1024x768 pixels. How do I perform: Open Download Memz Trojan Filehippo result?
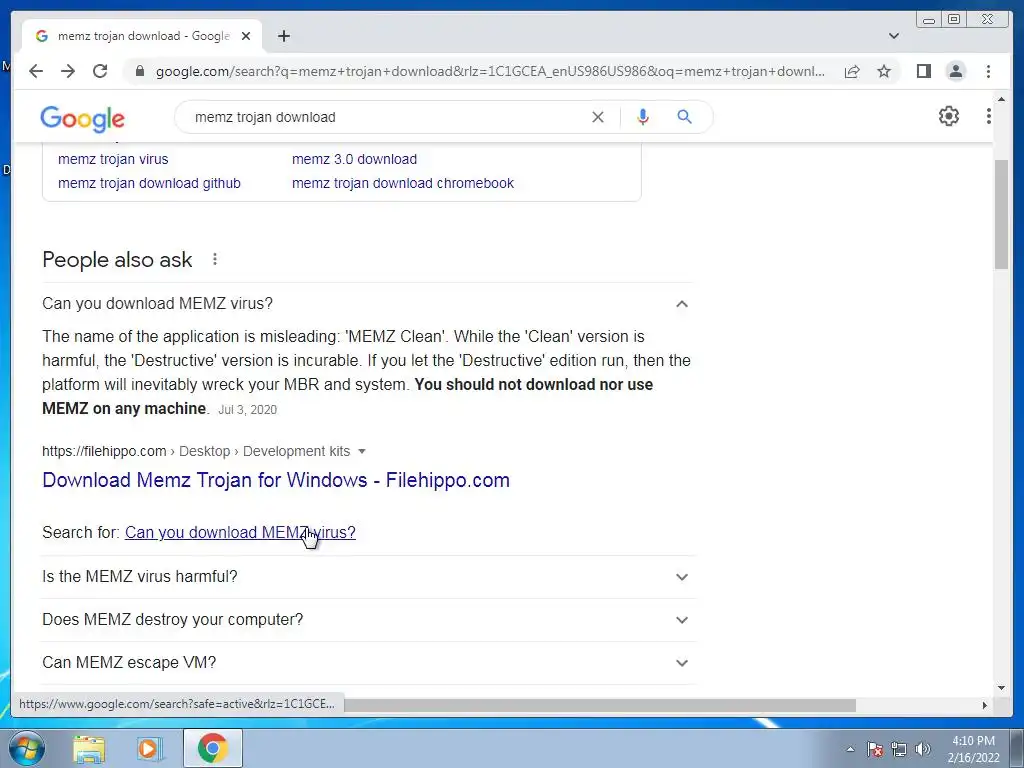276,480
